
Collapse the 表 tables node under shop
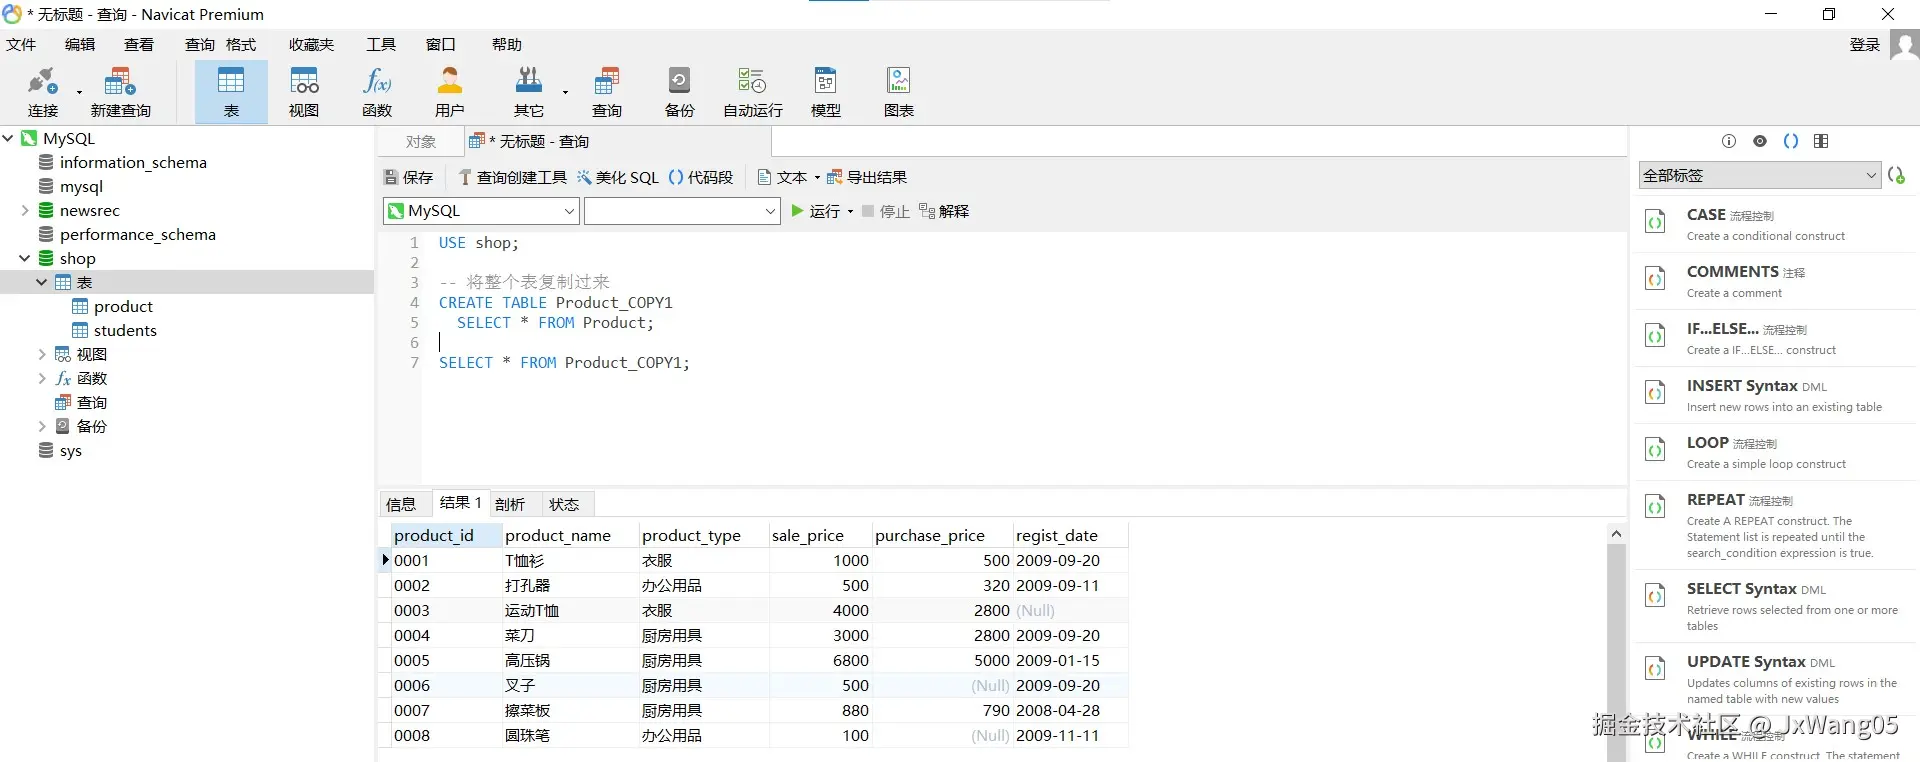tap(42, 282)
